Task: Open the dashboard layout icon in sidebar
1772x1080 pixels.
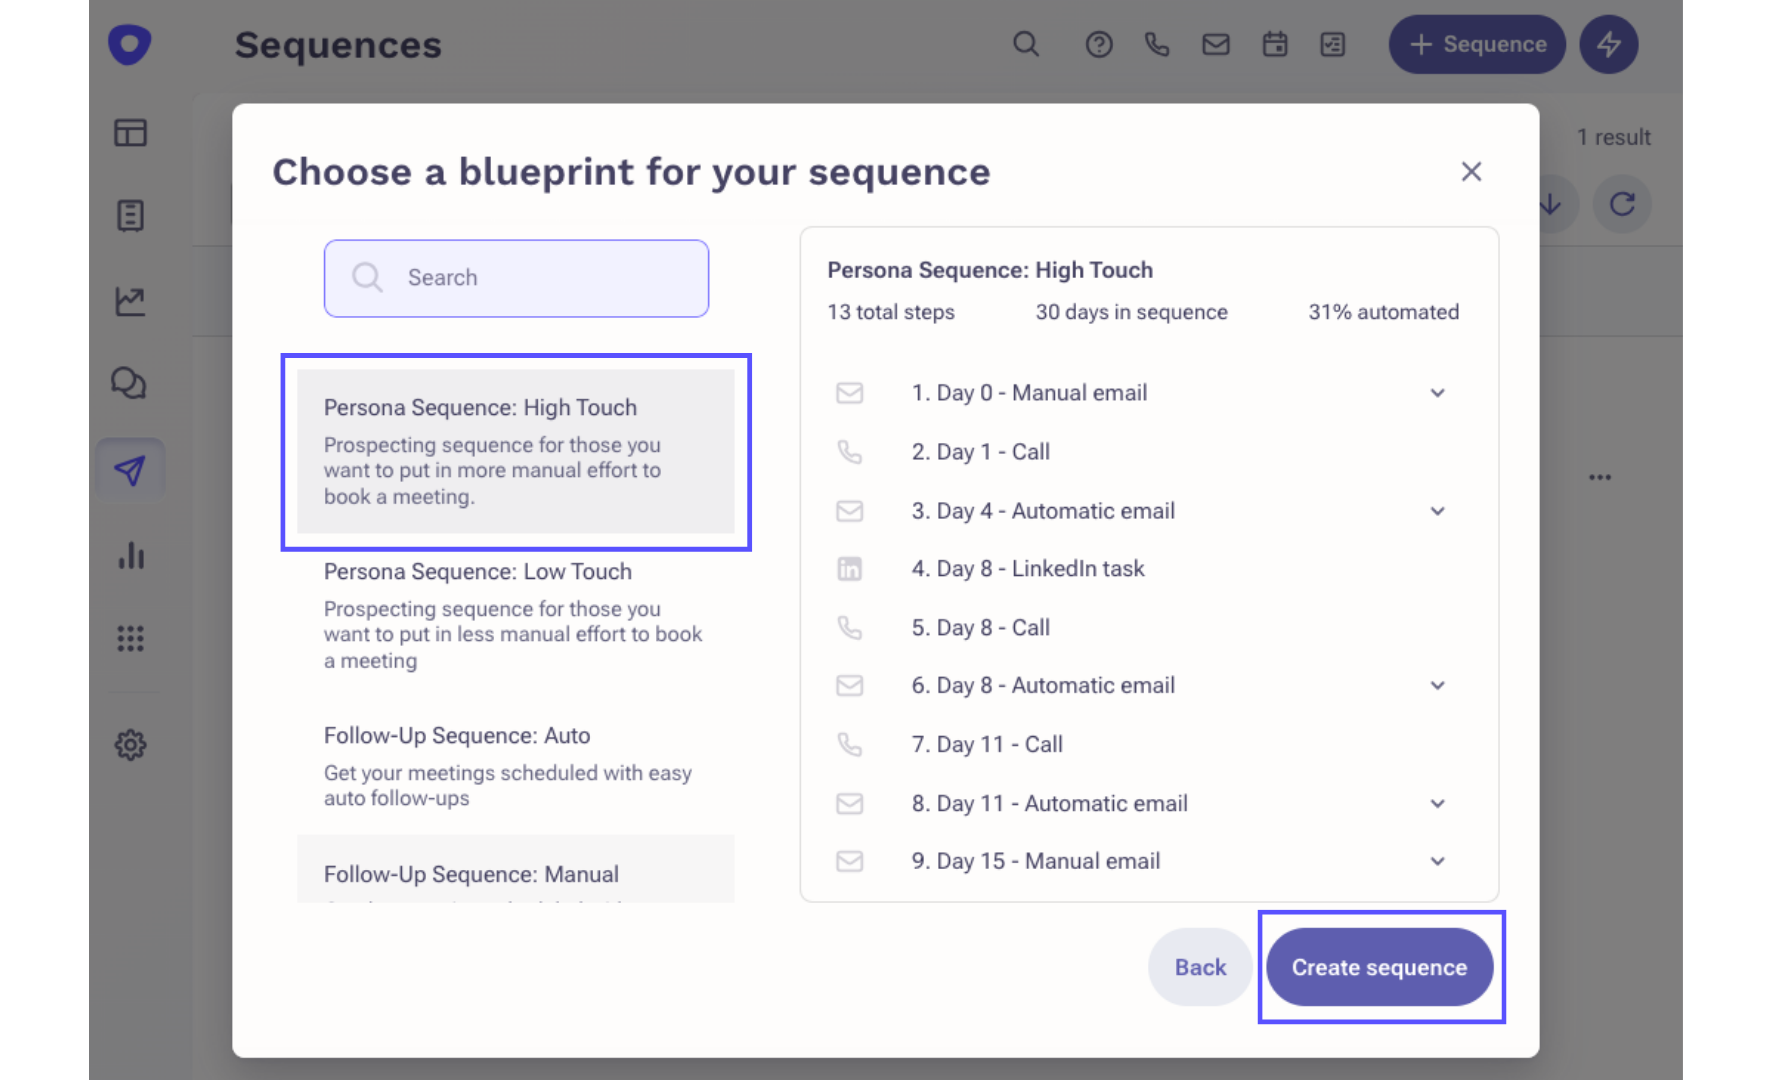Action: 130,133
